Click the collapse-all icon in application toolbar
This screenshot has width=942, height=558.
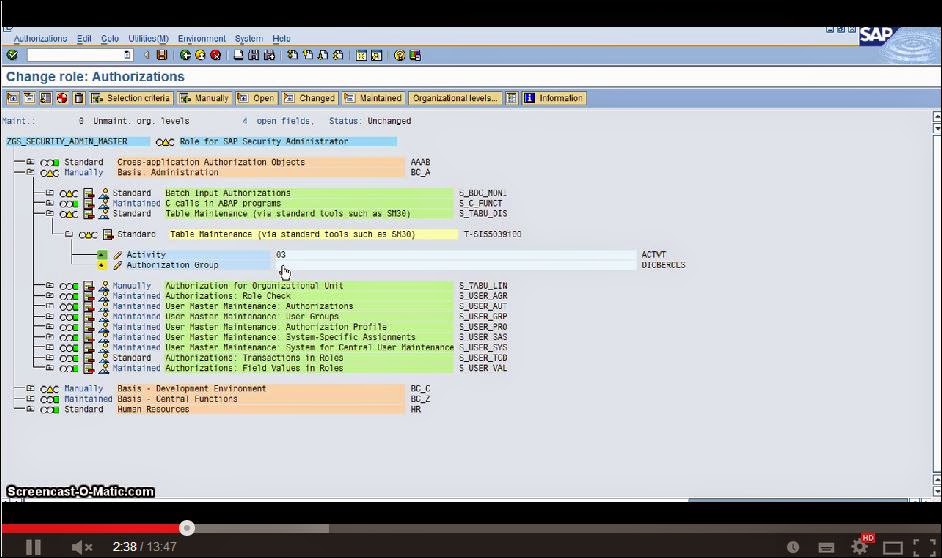[29, 98]
